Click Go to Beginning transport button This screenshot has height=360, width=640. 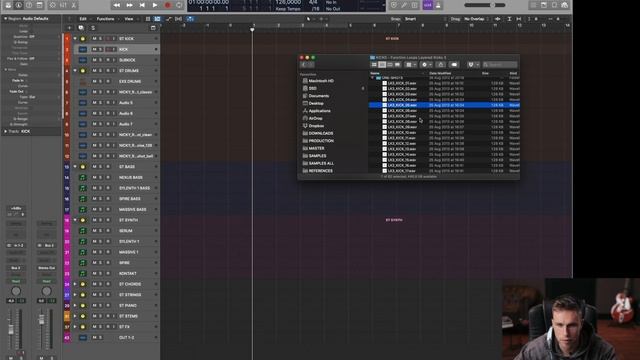[x=142, y=5]
